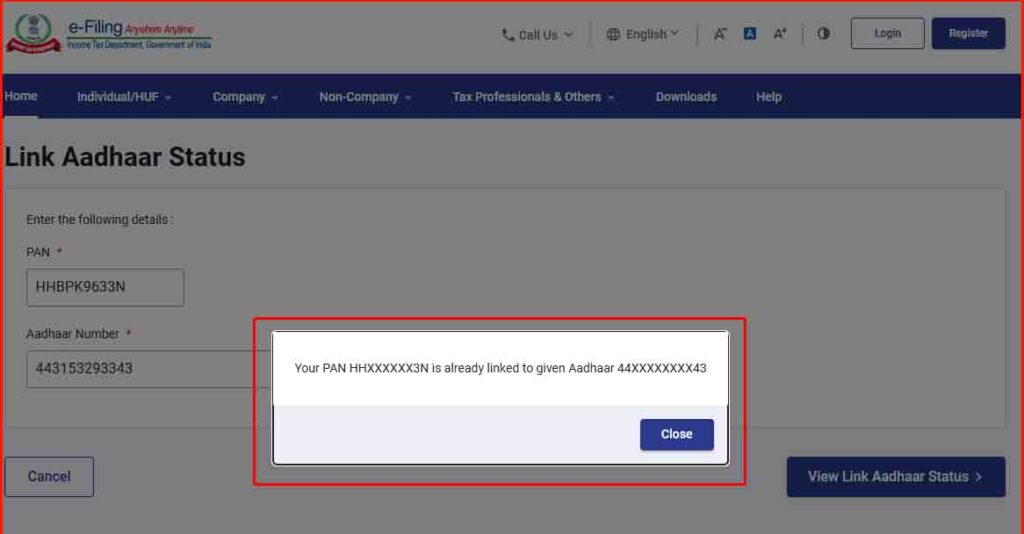Click the Aadhaar Number field label
This screenshot has height=534, width=1024.
pyautogui.click(x=72, y=334)
